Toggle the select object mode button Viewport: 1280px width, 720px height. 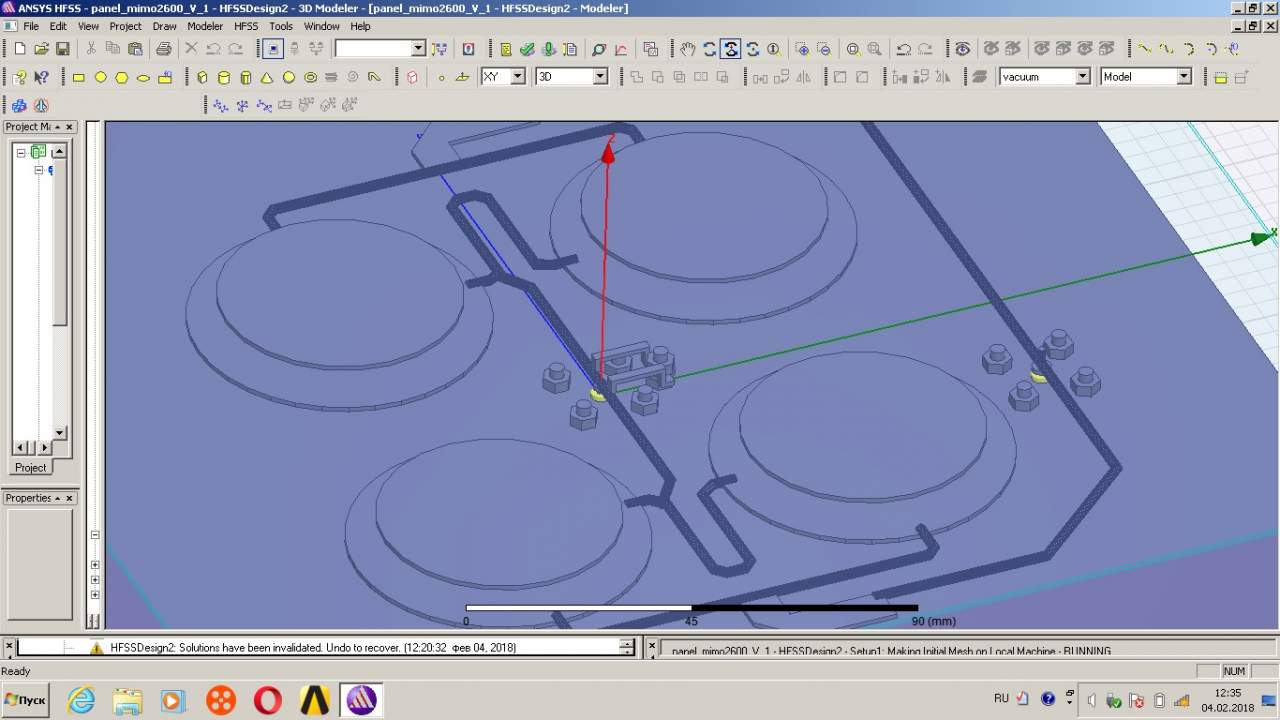pos(273,49)
